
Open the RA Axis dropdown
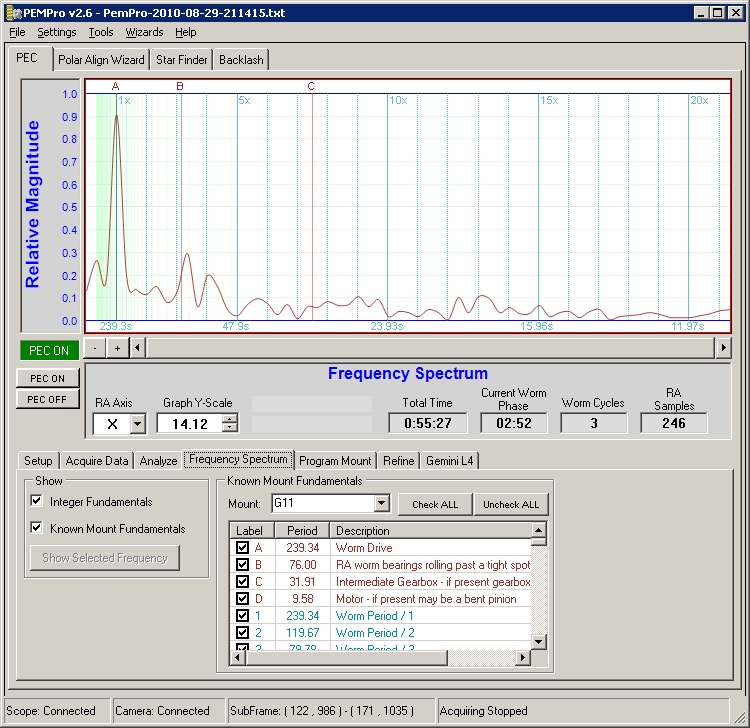pos(137,424)
